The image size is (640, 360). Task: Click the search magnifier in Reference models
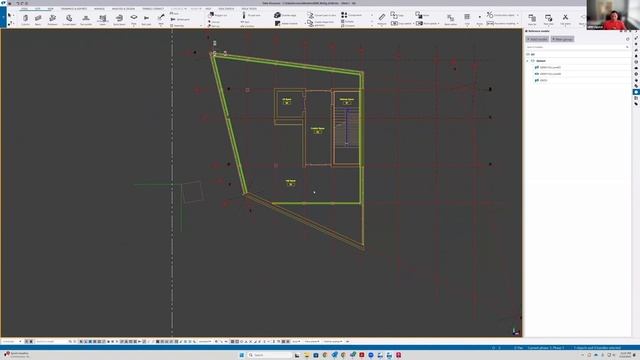tap(627, 47)
